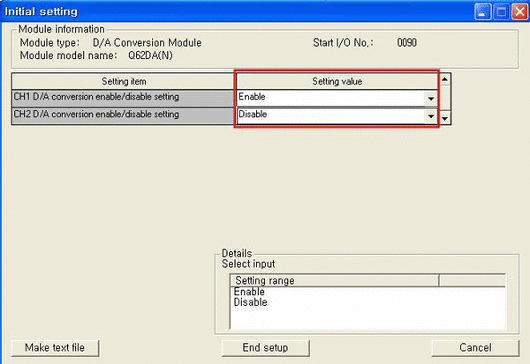Open CH2 D/A conversion setting dropdown arrow

(431, 116)
